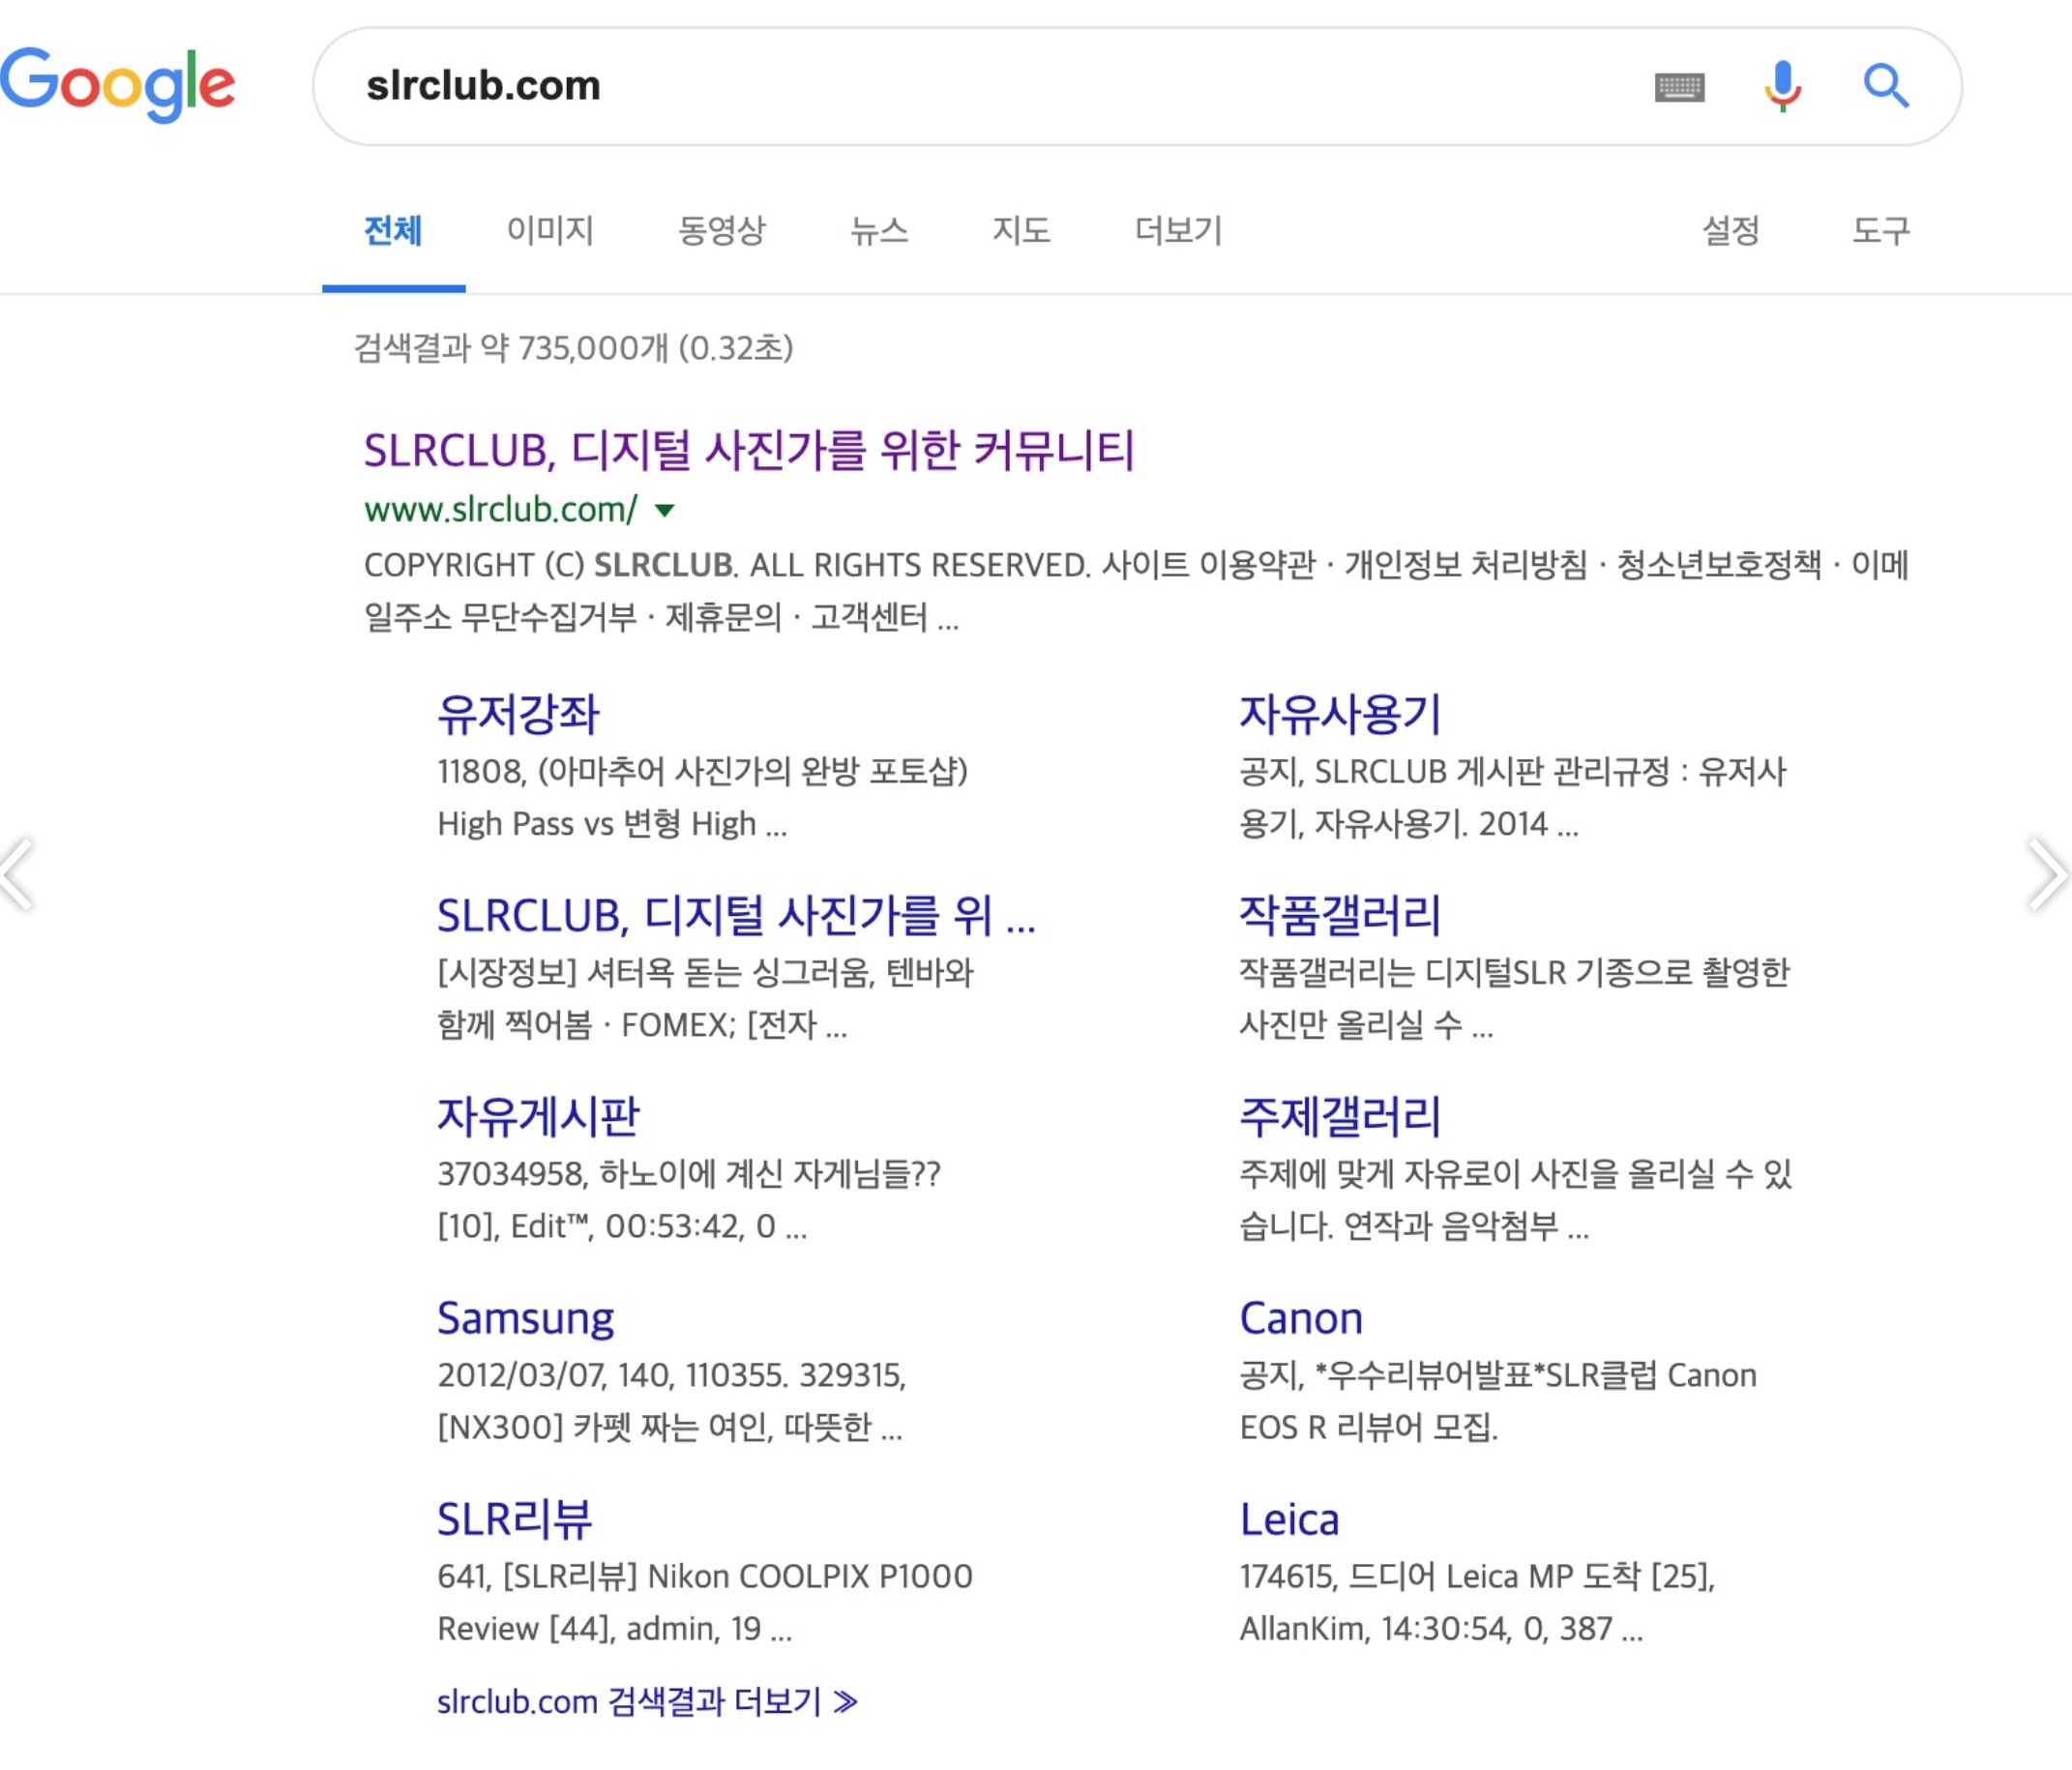Viewport: 2072px width, 1770px height.
Task: Click snippet text 공지, *우수리뷰어발표*SLR클럽 Canon
Action: click(x=1498, y=1376)
